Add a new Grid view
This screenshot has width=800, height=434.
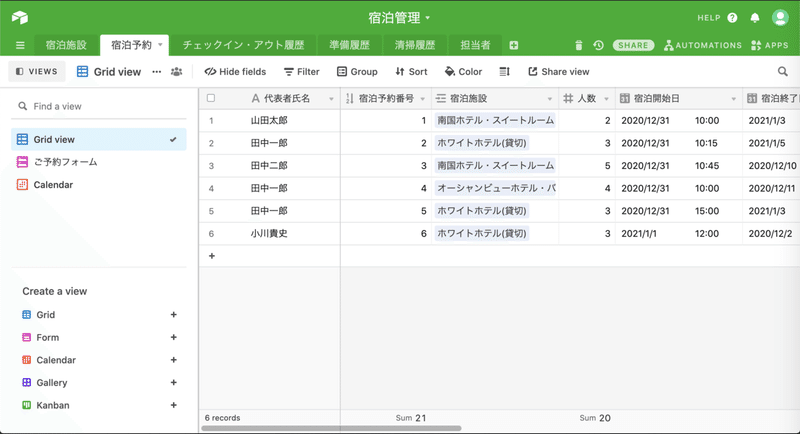[x=173, y=315]
